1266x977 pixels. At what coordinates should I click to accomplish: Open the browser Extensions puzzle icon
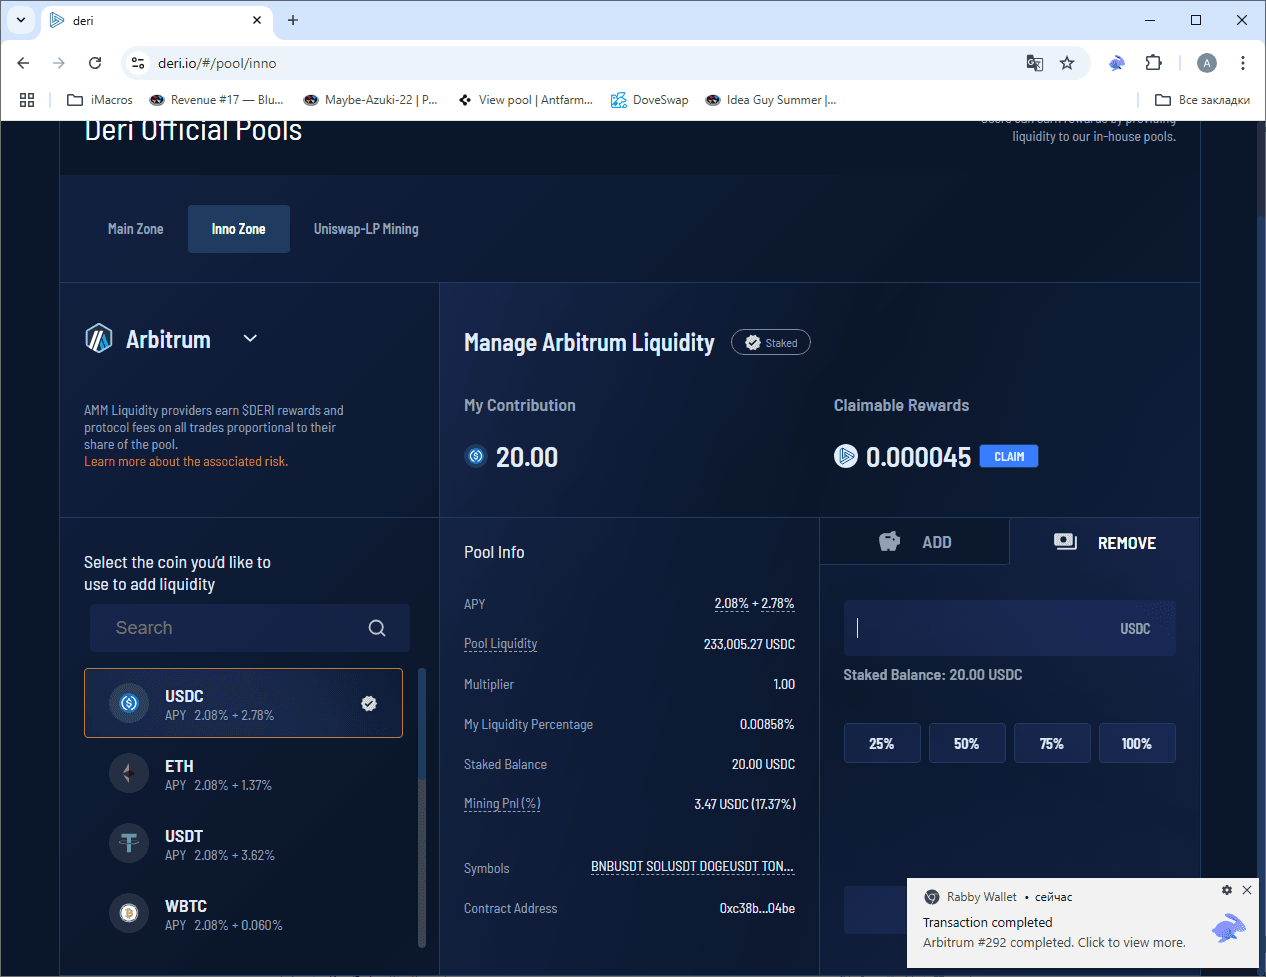(x=1153, y=63)
